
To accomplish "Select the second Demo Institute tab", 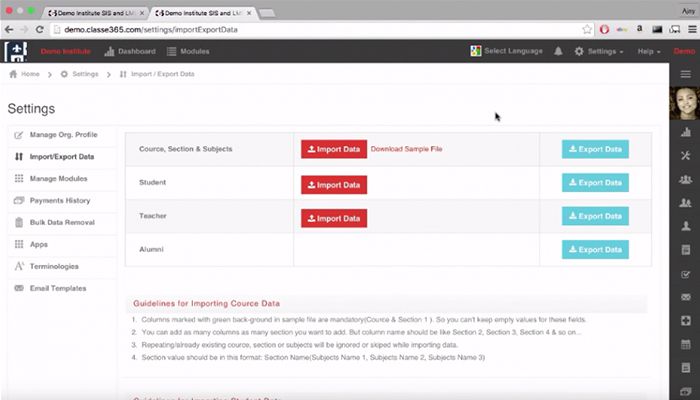I will [203, 13].
